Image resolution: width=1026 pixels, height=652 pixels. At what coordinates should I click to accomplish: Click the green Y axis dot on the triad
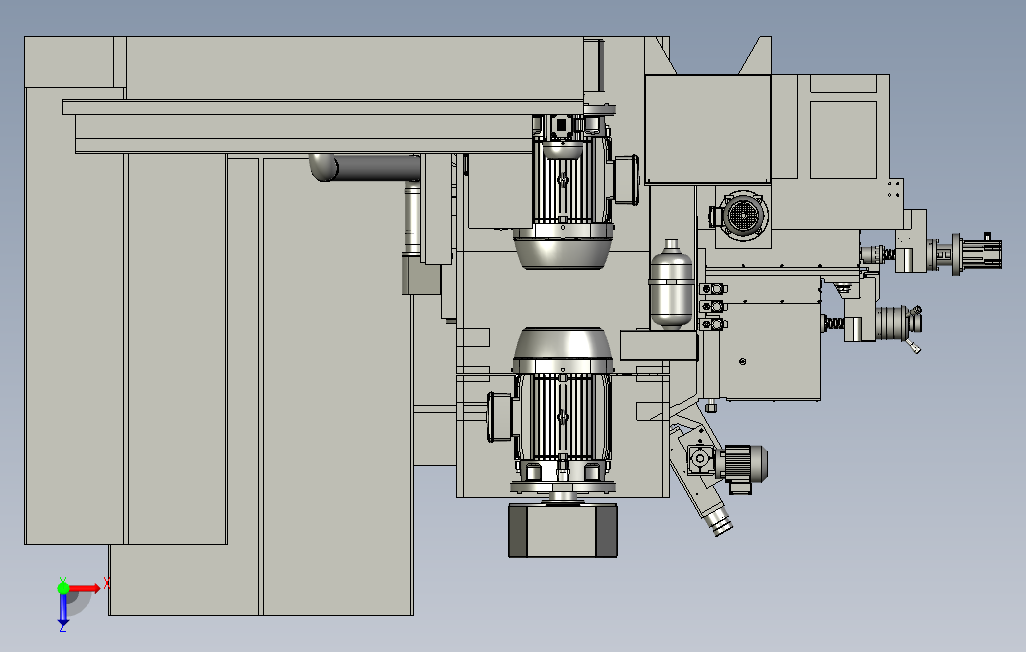[x=63, y=588]
